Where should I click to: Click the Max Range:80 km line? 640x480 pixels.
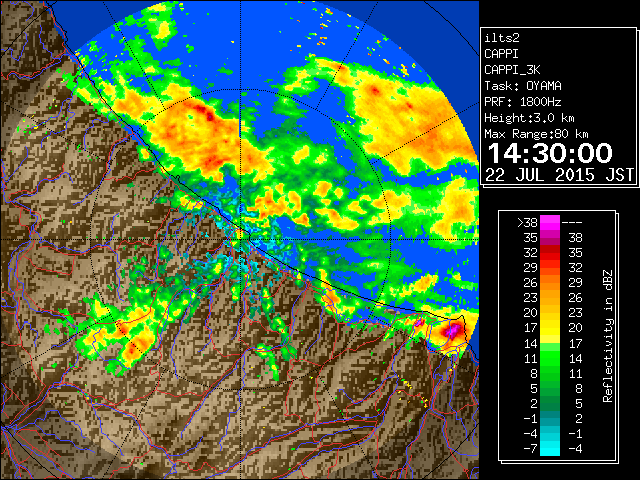pyautogui.click(x=536, y=134)
